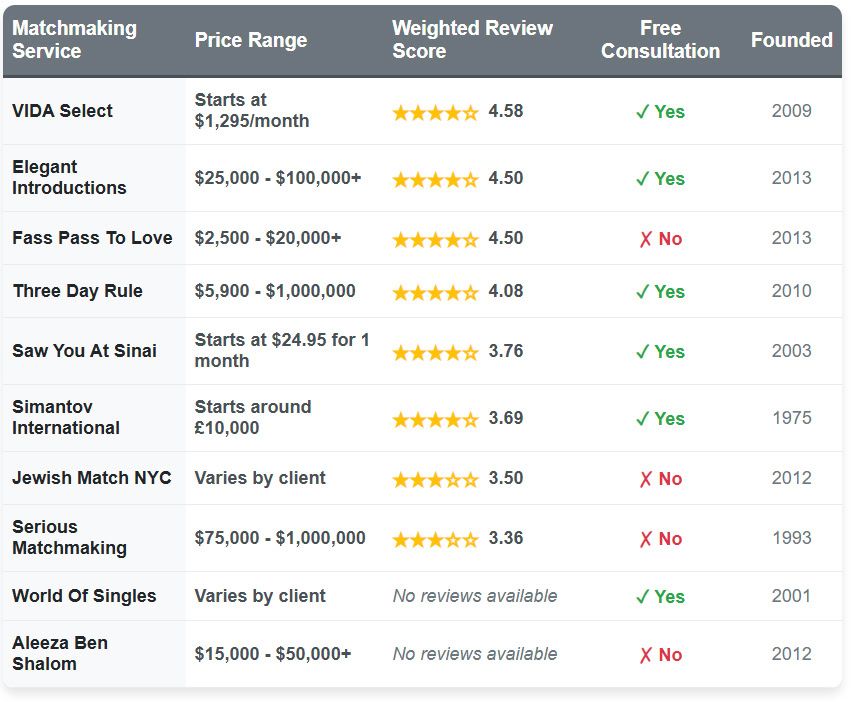Select the 4.58 review score value

(508, 112)
